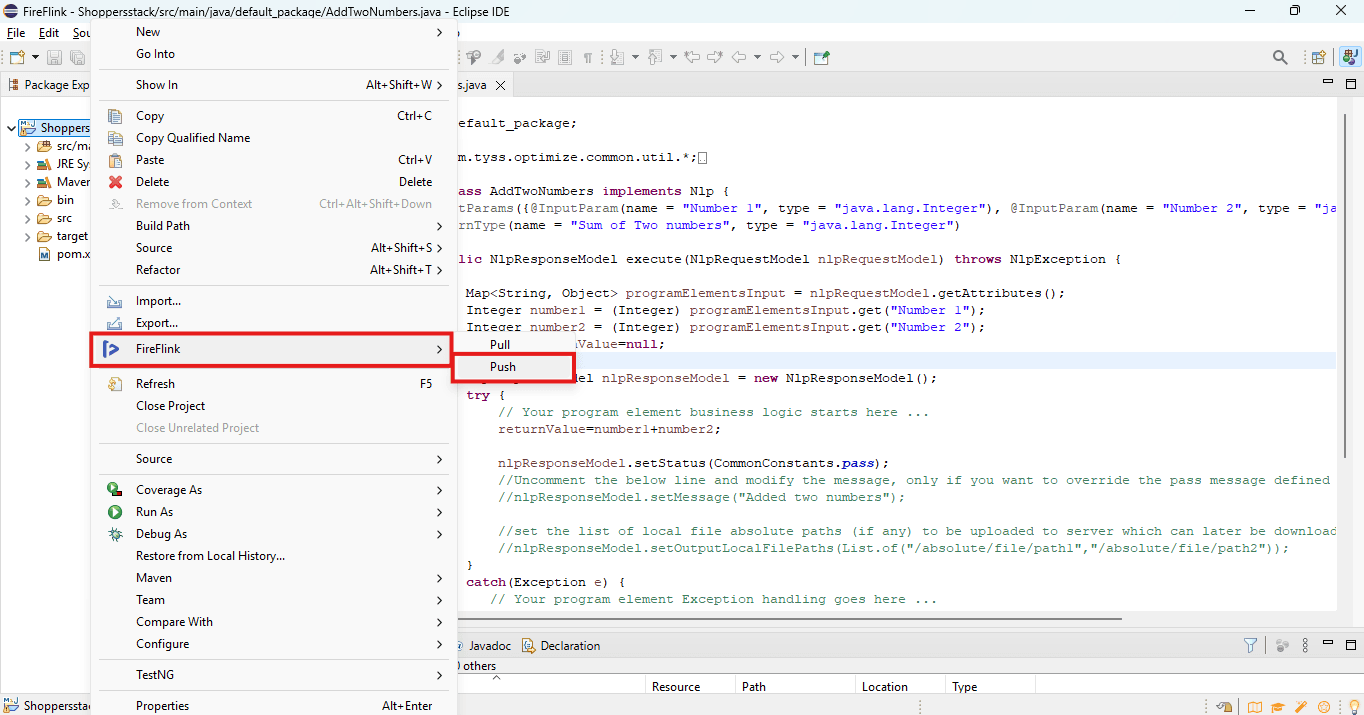Select Copy Qualified Name menu entry
This screenshot has height=715, width=1364.
click(271, 138)
